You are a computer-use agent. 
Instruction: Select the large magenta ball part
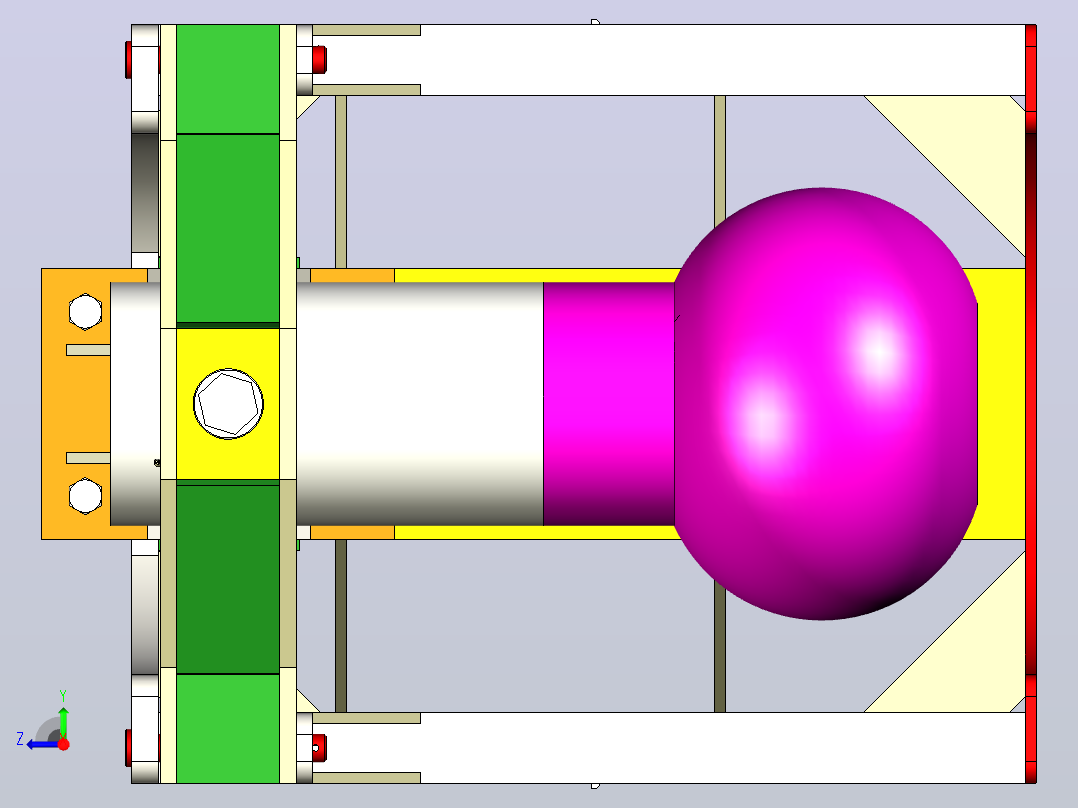826,404
